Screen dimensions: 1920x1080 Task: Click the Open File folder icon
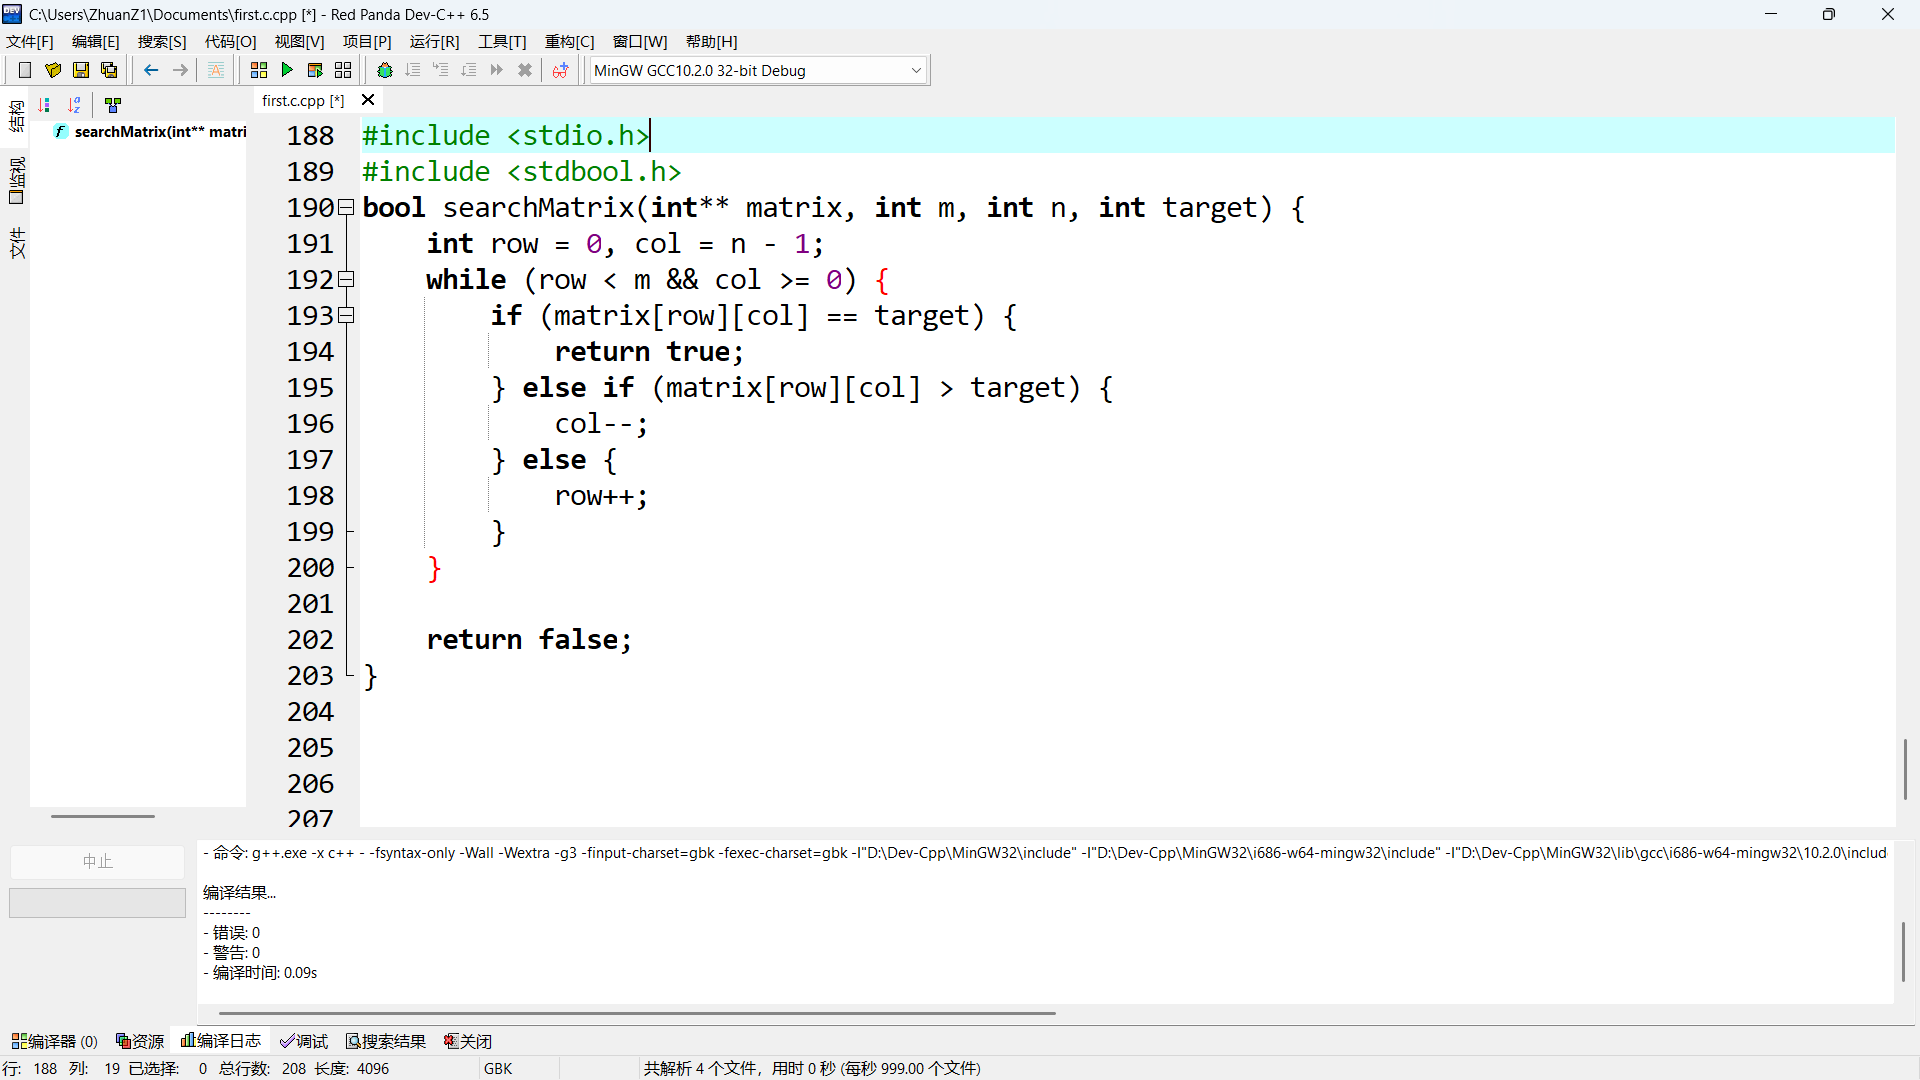click(x=53, y=70)
